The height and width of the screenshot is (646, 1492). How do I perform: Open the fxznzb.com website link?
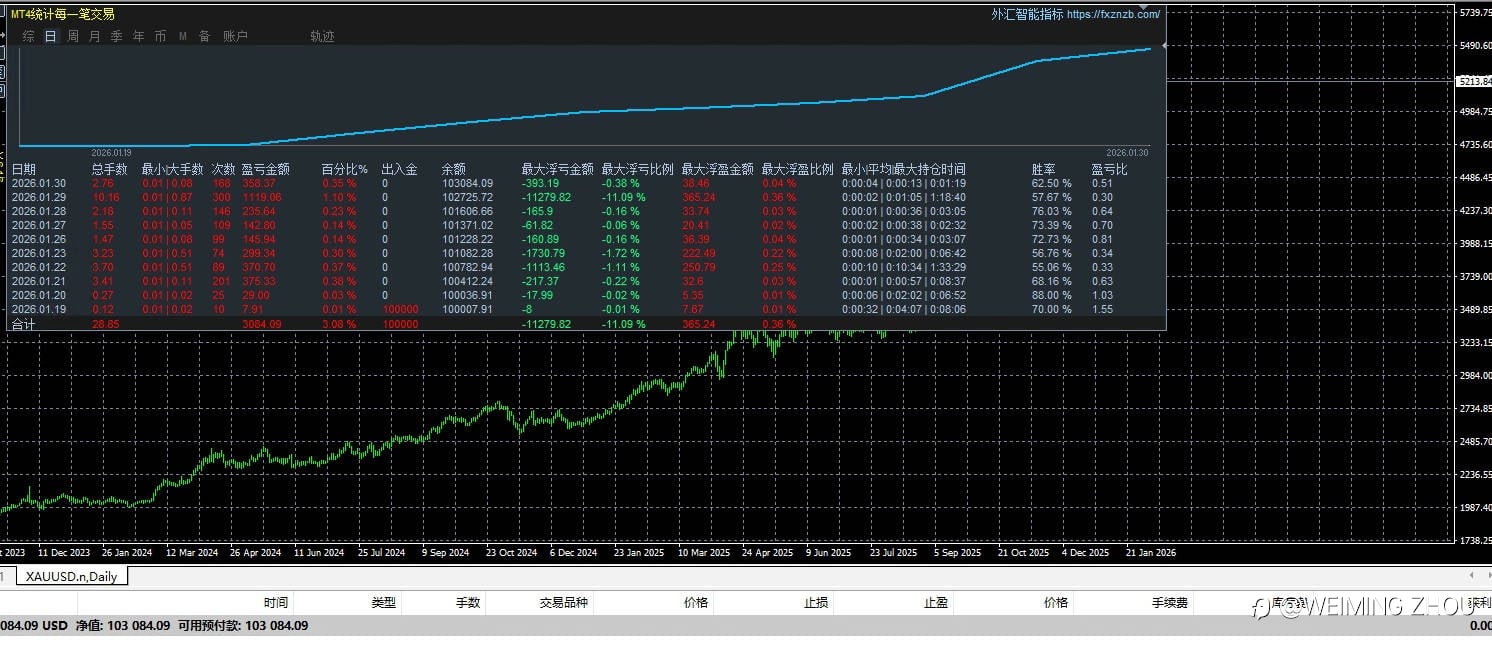(x=1113, y=14)
